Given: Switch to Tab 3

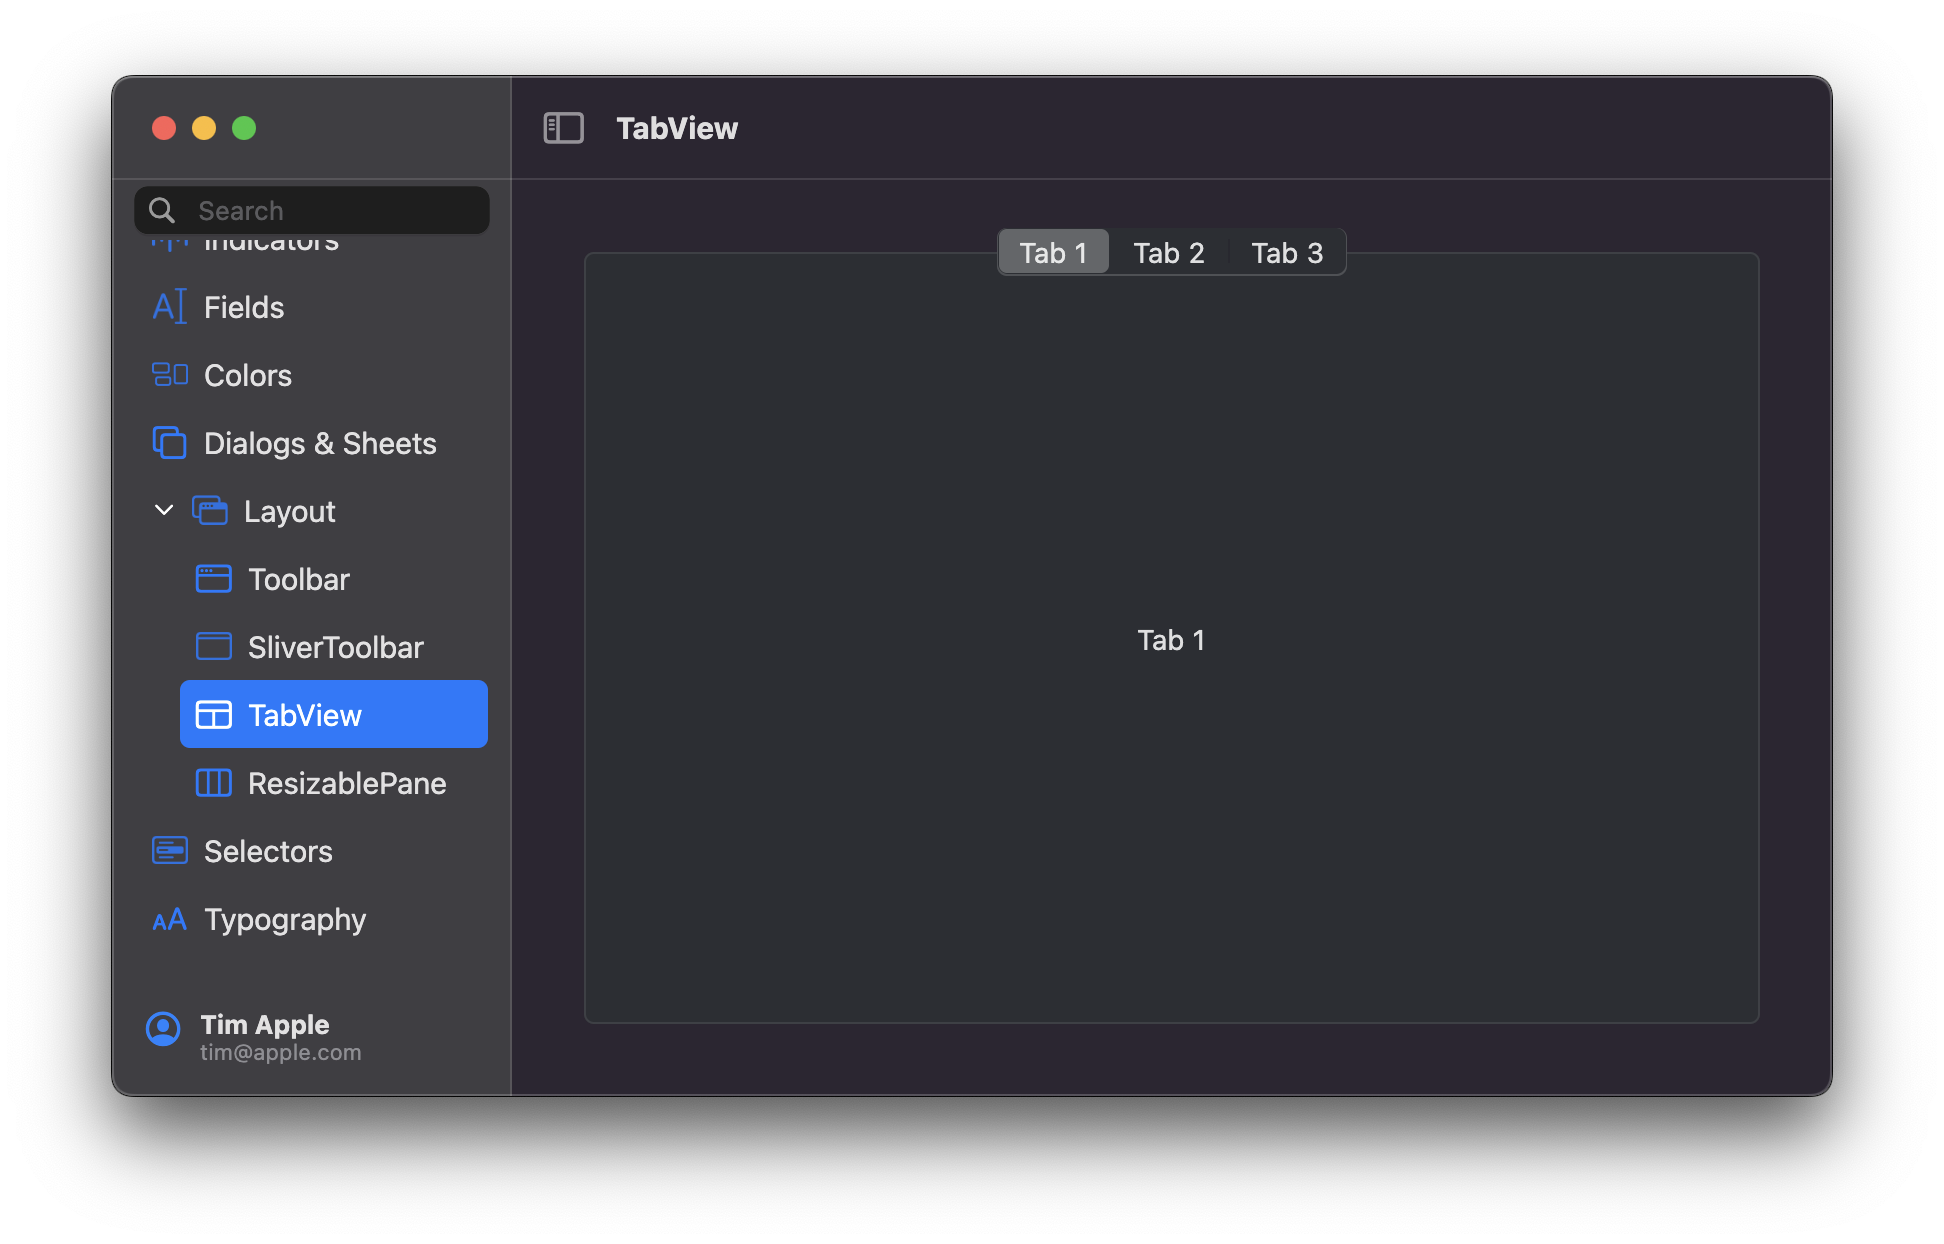Looking at the screenshot, I should [1287, 253].
